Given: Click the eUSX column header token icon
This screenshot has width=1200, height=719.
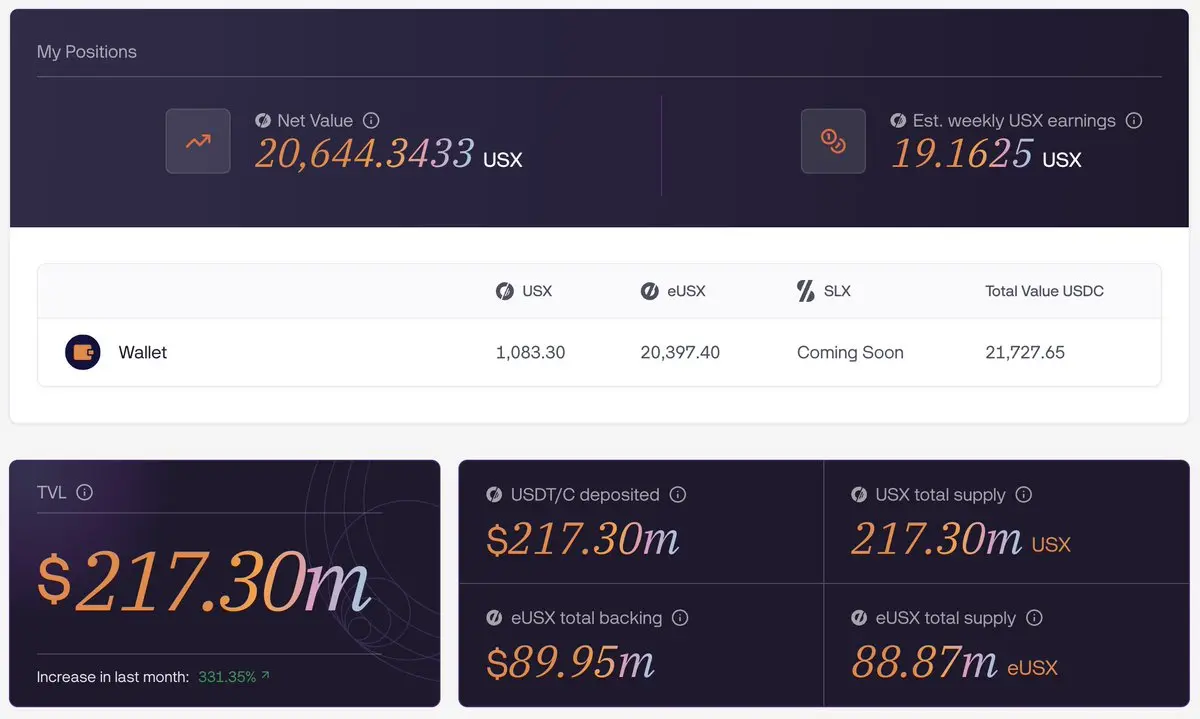Looking at the screenshot, I should [x=649, y=291].
